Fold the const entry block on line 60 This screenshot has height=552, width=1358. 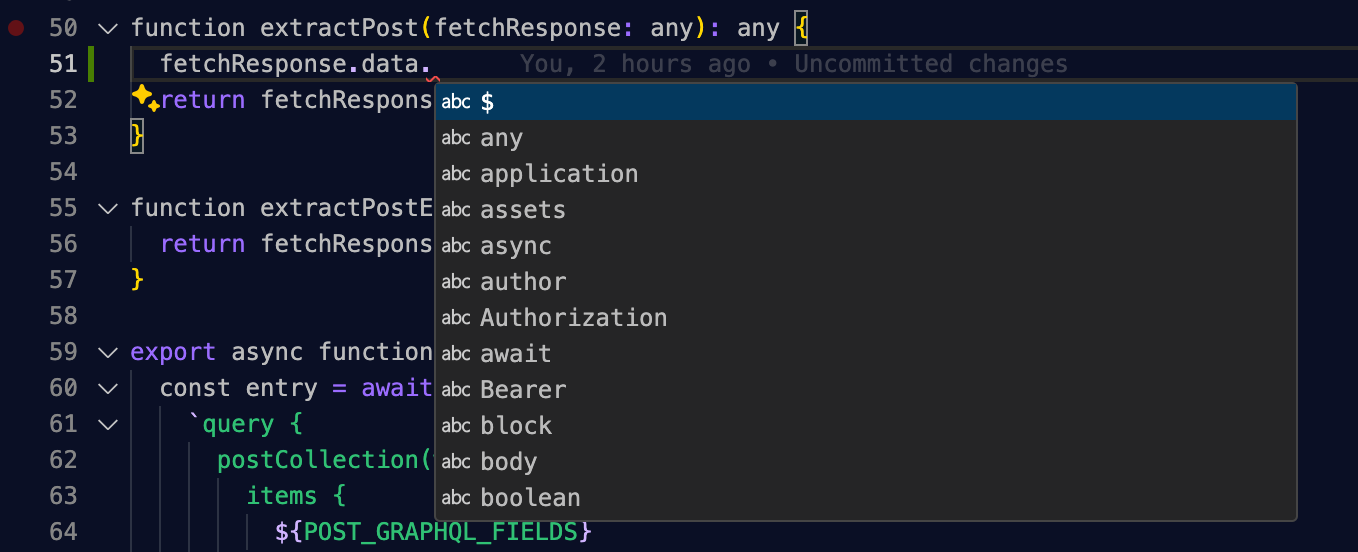108,388
